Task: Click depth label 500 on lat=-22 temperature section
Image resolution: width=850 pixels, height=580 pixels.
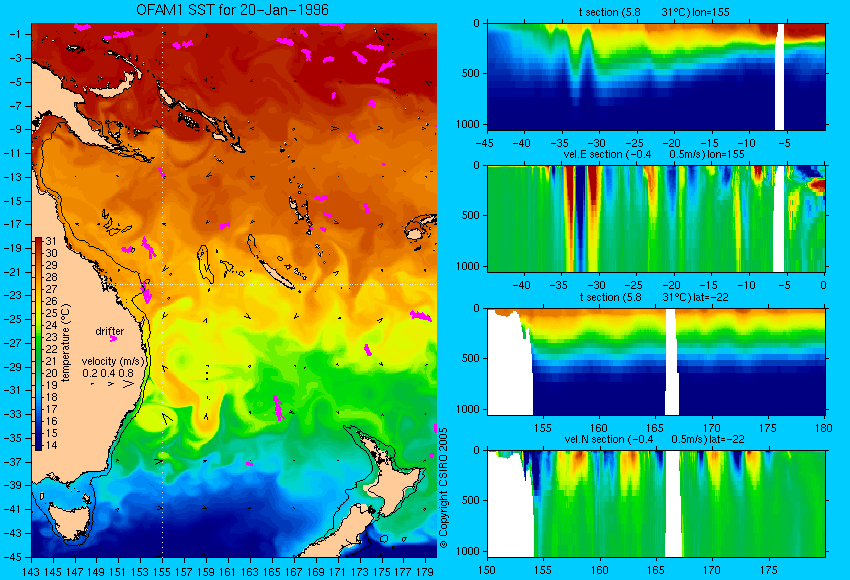Action: (471, 358)
